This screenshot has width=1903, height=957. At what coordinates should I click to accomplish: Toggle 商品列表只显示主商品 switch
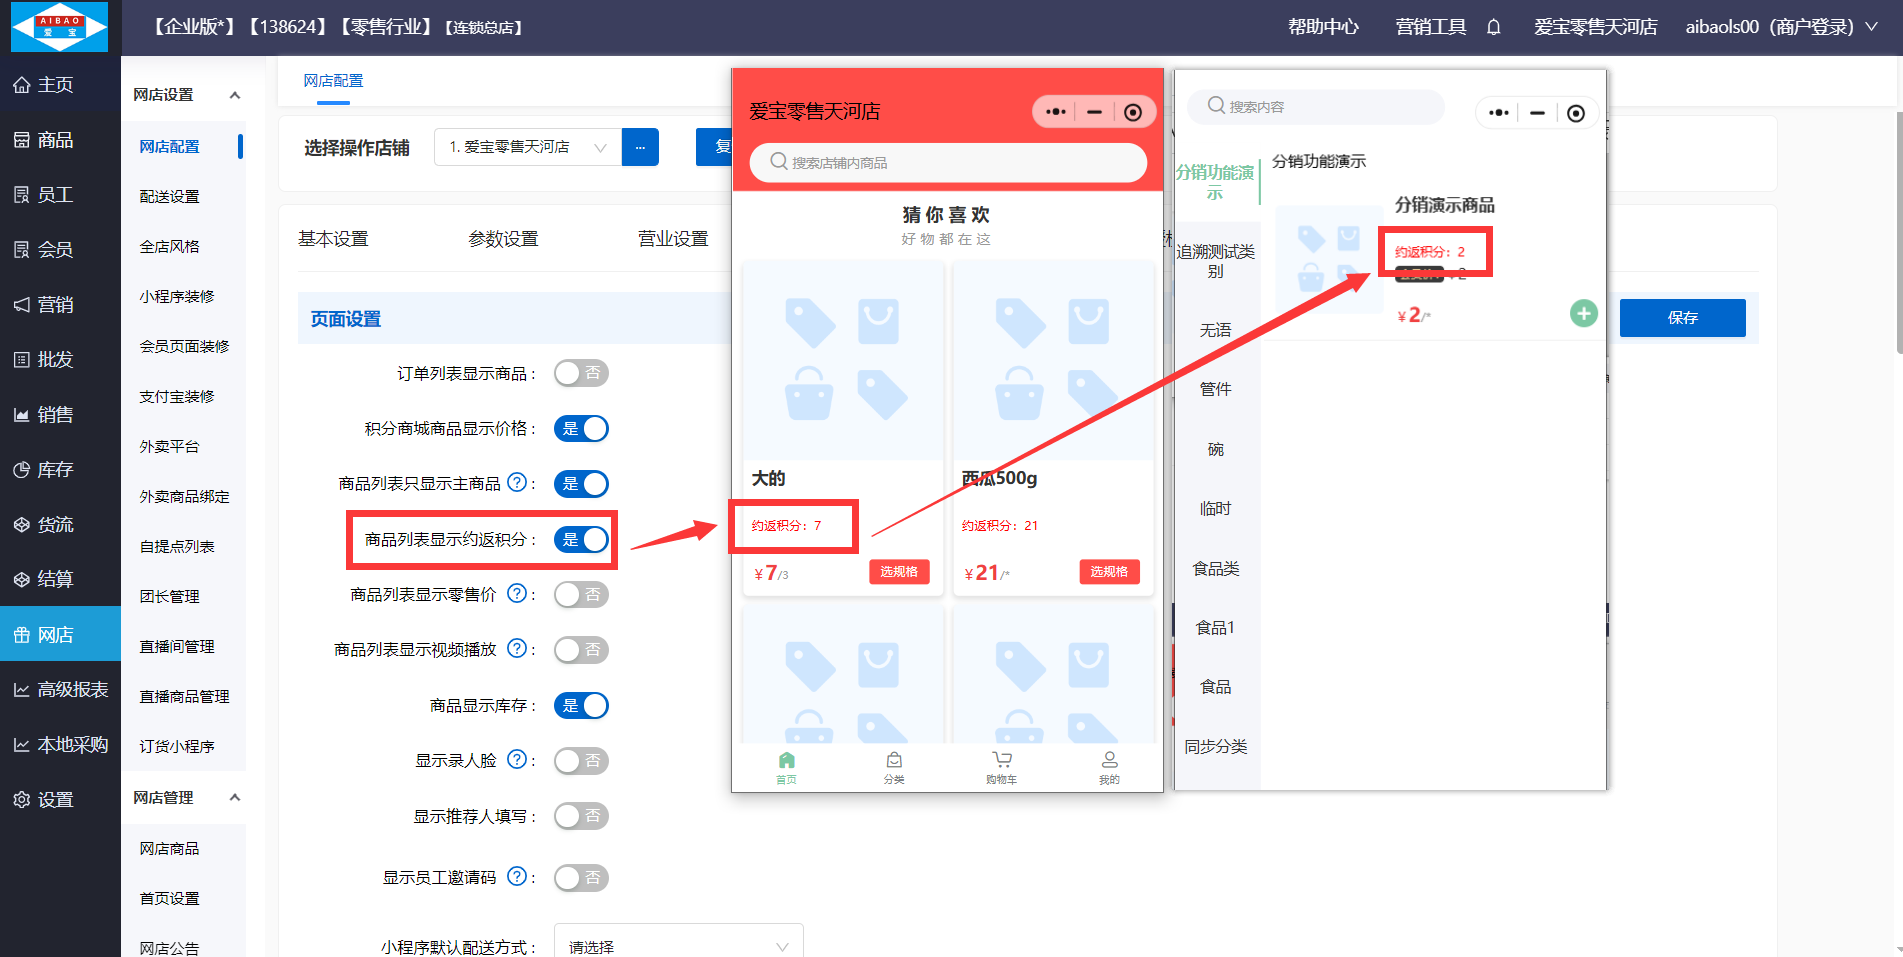(581, 484)
